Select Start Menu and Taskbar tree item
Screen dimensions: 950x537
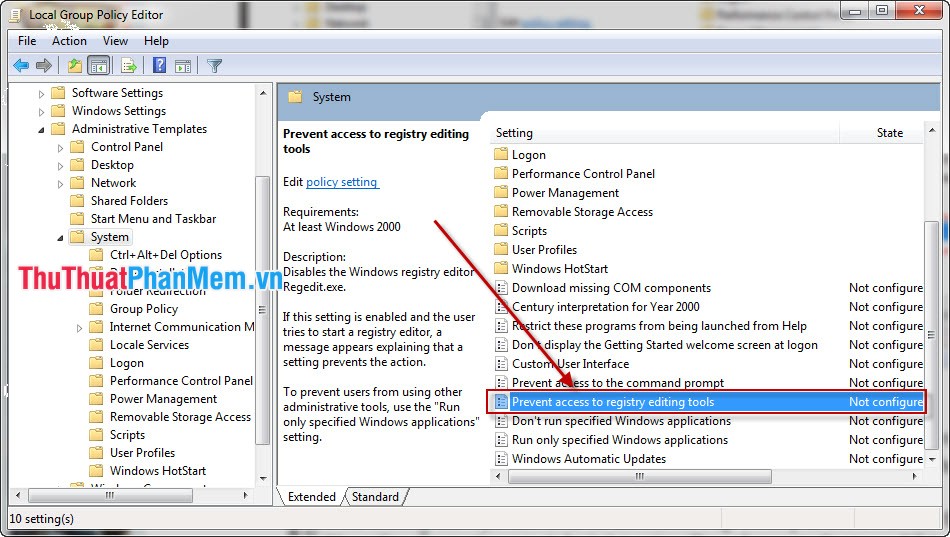(153, 218)
